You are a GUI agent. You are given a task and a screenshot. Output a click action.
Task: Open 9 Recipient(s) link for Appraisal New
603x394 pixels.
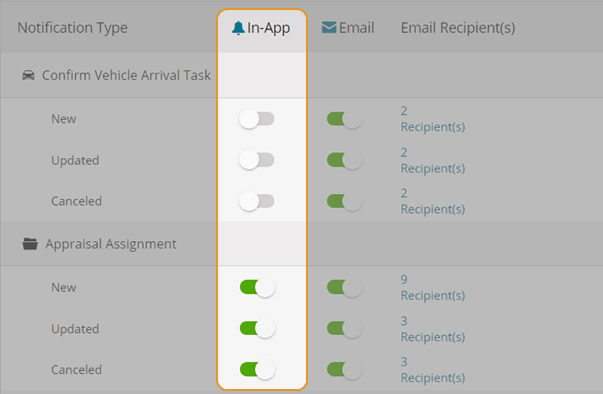pyautogui.click(x=433, y=287)
